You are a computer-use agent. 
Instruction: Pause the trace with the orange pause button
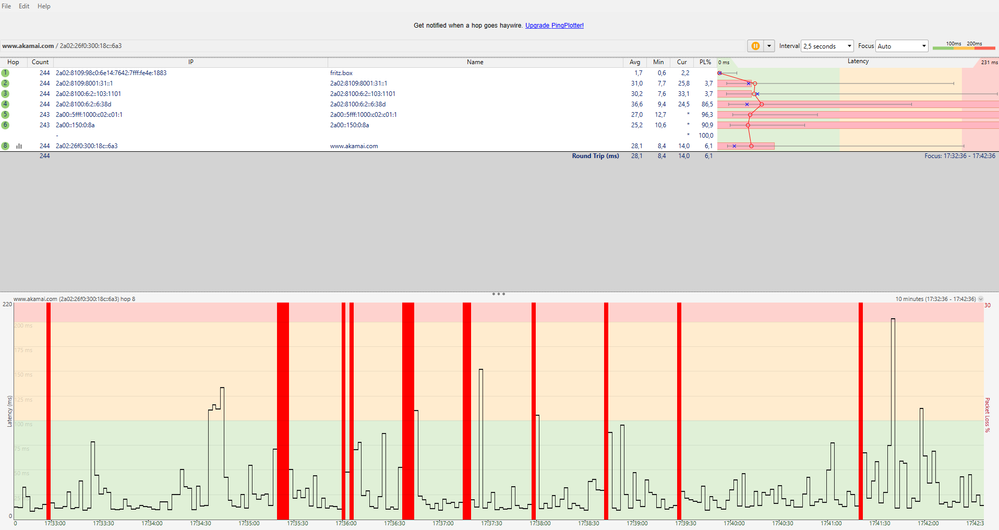[x=756, y=46]
